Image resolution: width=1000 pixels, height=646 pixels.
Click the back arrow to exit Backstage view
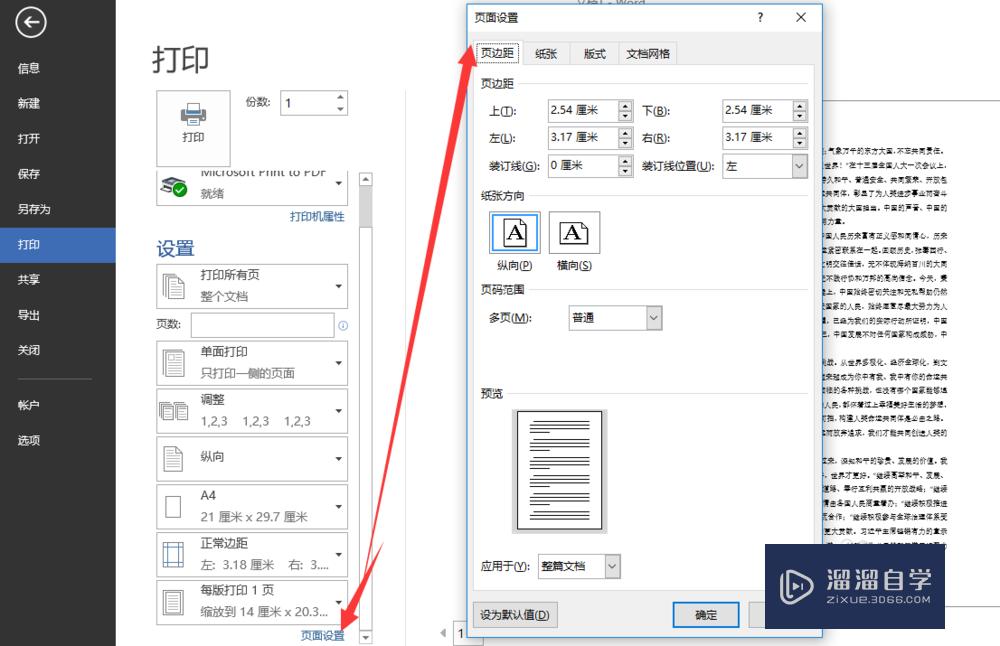coord(30,22)
